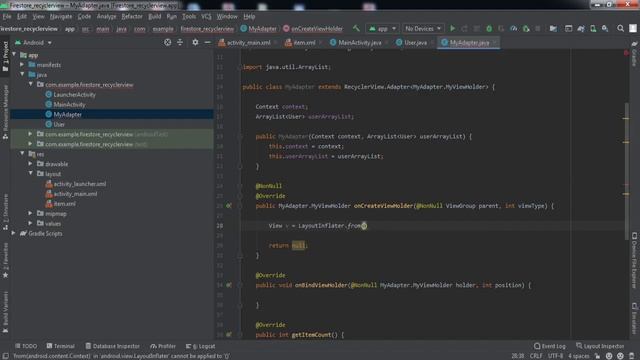Click the Favorites star icon on left strip
Viewport: 640px width, 360px height.
[x=5, y=275]
